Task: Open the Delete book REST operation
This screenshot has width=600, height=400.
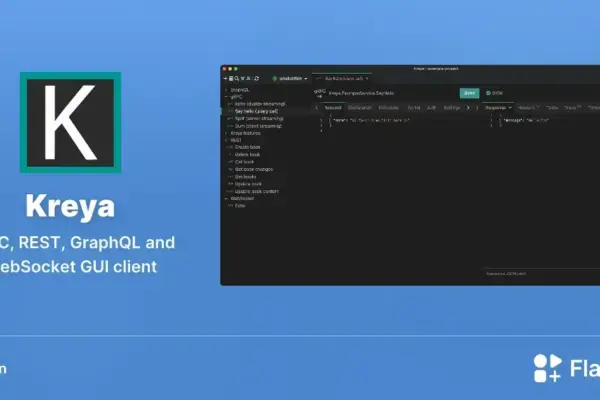Action: [247, 155]
